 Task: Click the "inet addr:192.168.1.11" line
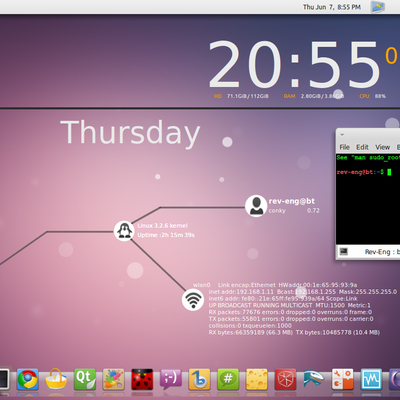tap(303, 292)
